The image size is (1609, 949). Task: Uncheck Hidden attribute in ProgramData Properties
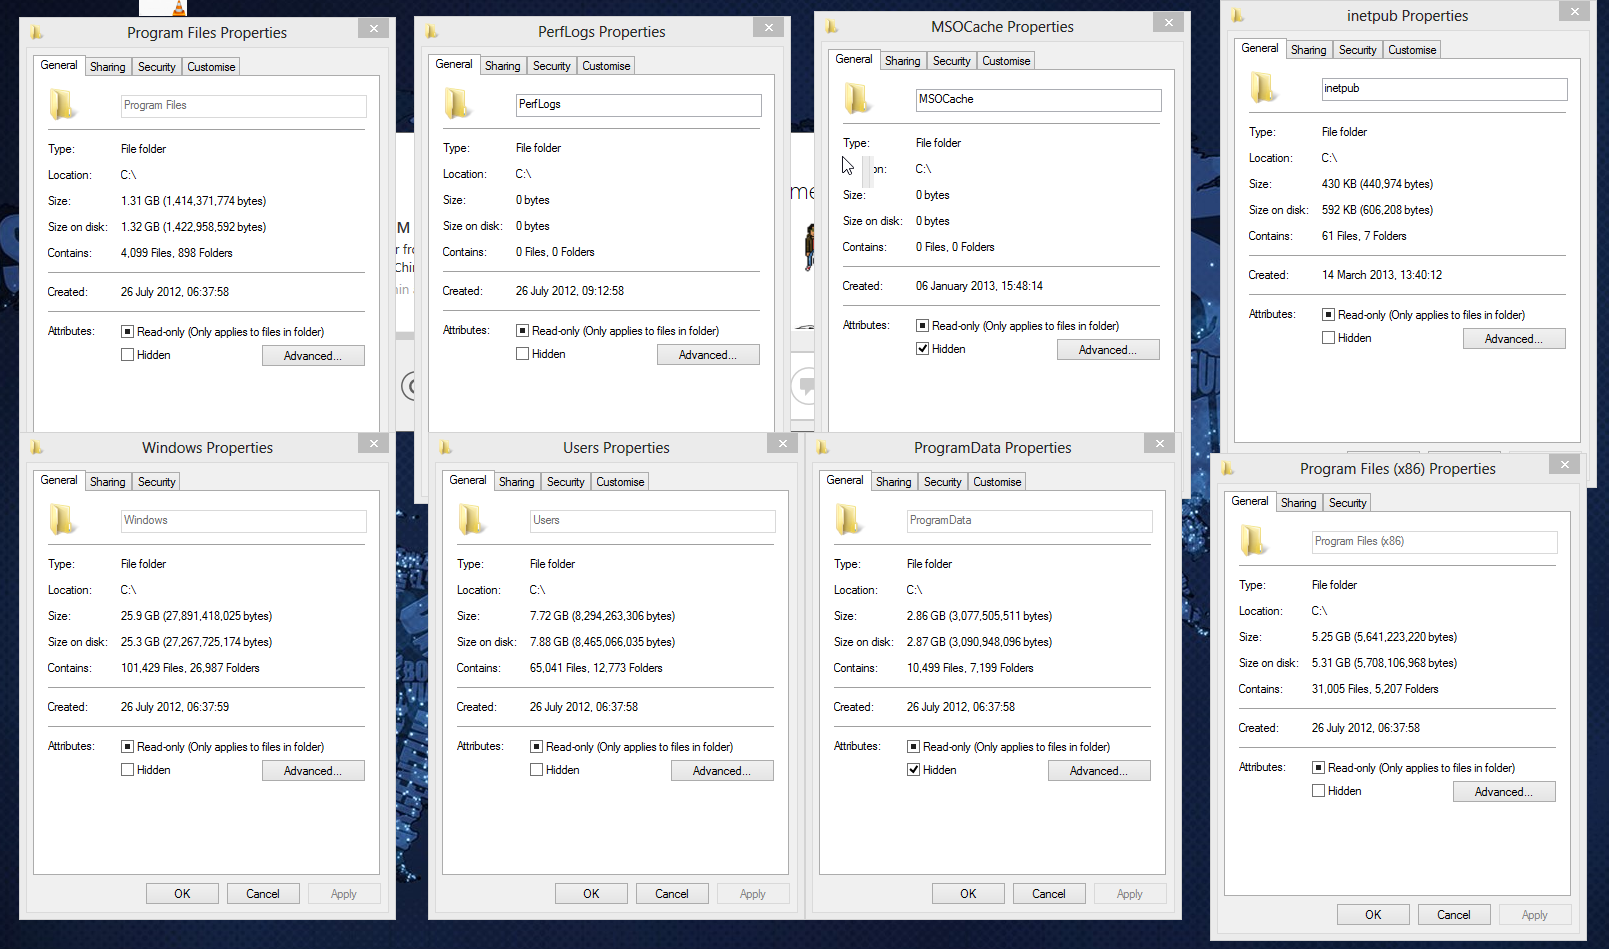(x=913, y=770)
